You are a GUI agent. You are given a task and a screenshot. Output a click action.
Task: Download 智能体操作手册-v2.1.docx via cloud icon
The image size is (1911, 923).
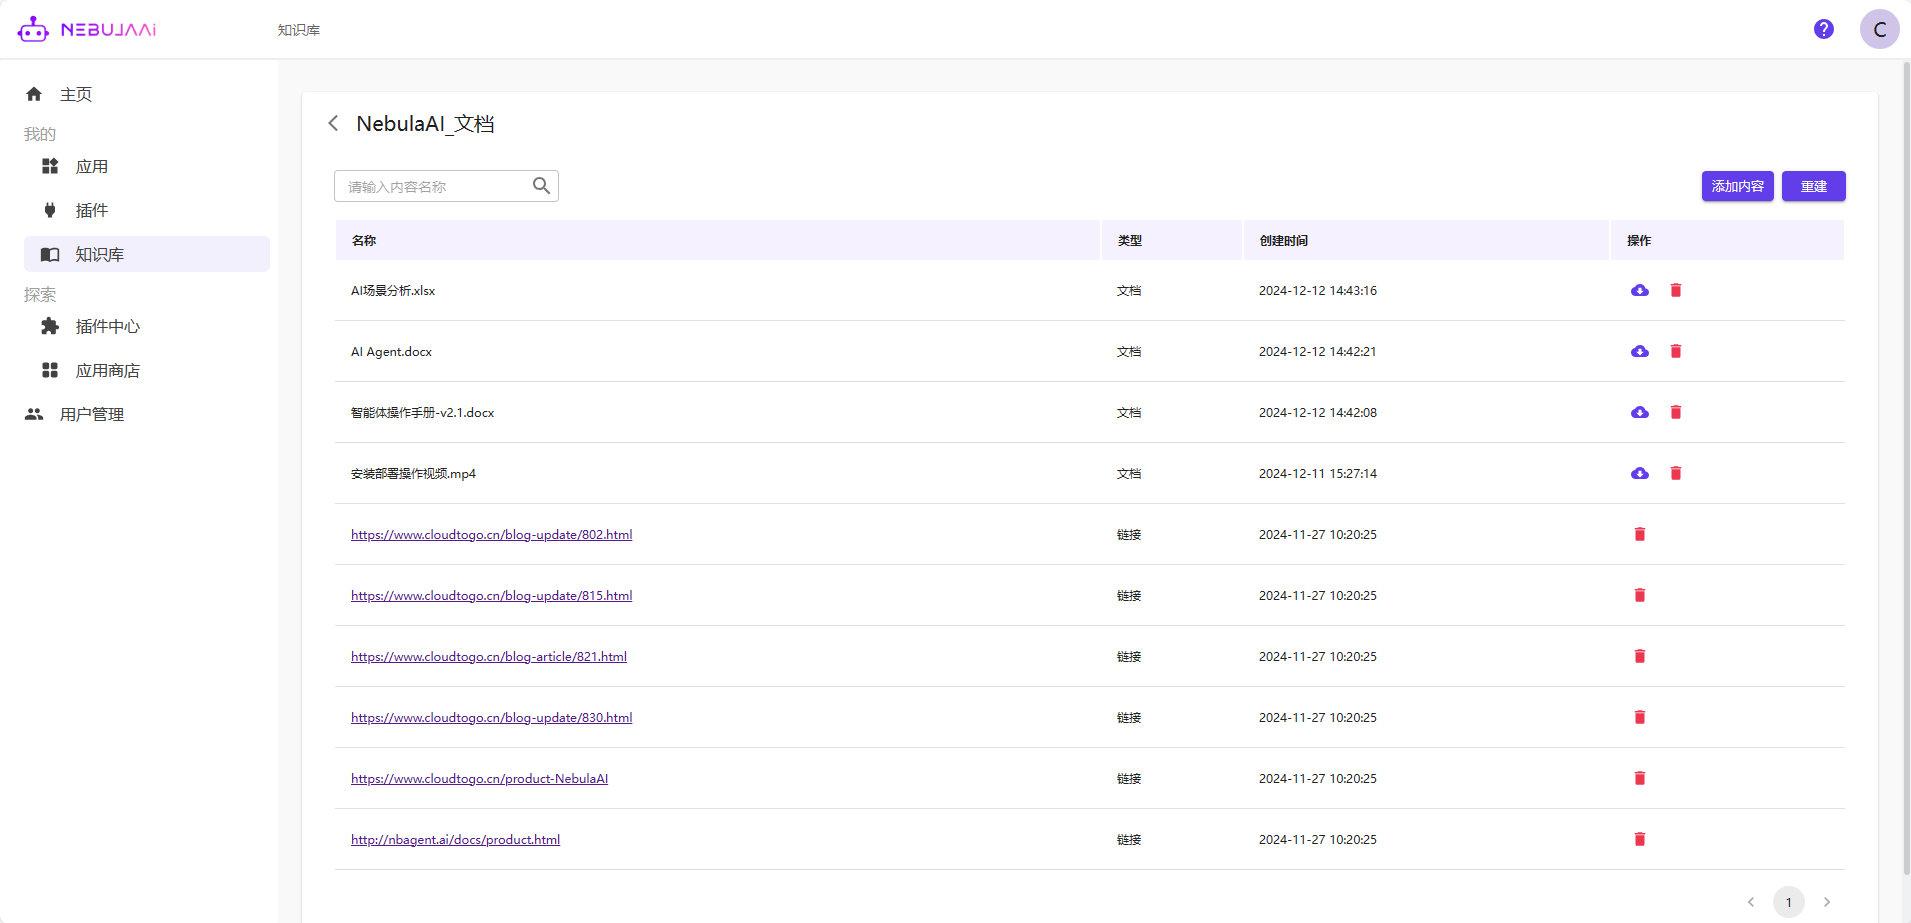click(x=1639, y=413)
